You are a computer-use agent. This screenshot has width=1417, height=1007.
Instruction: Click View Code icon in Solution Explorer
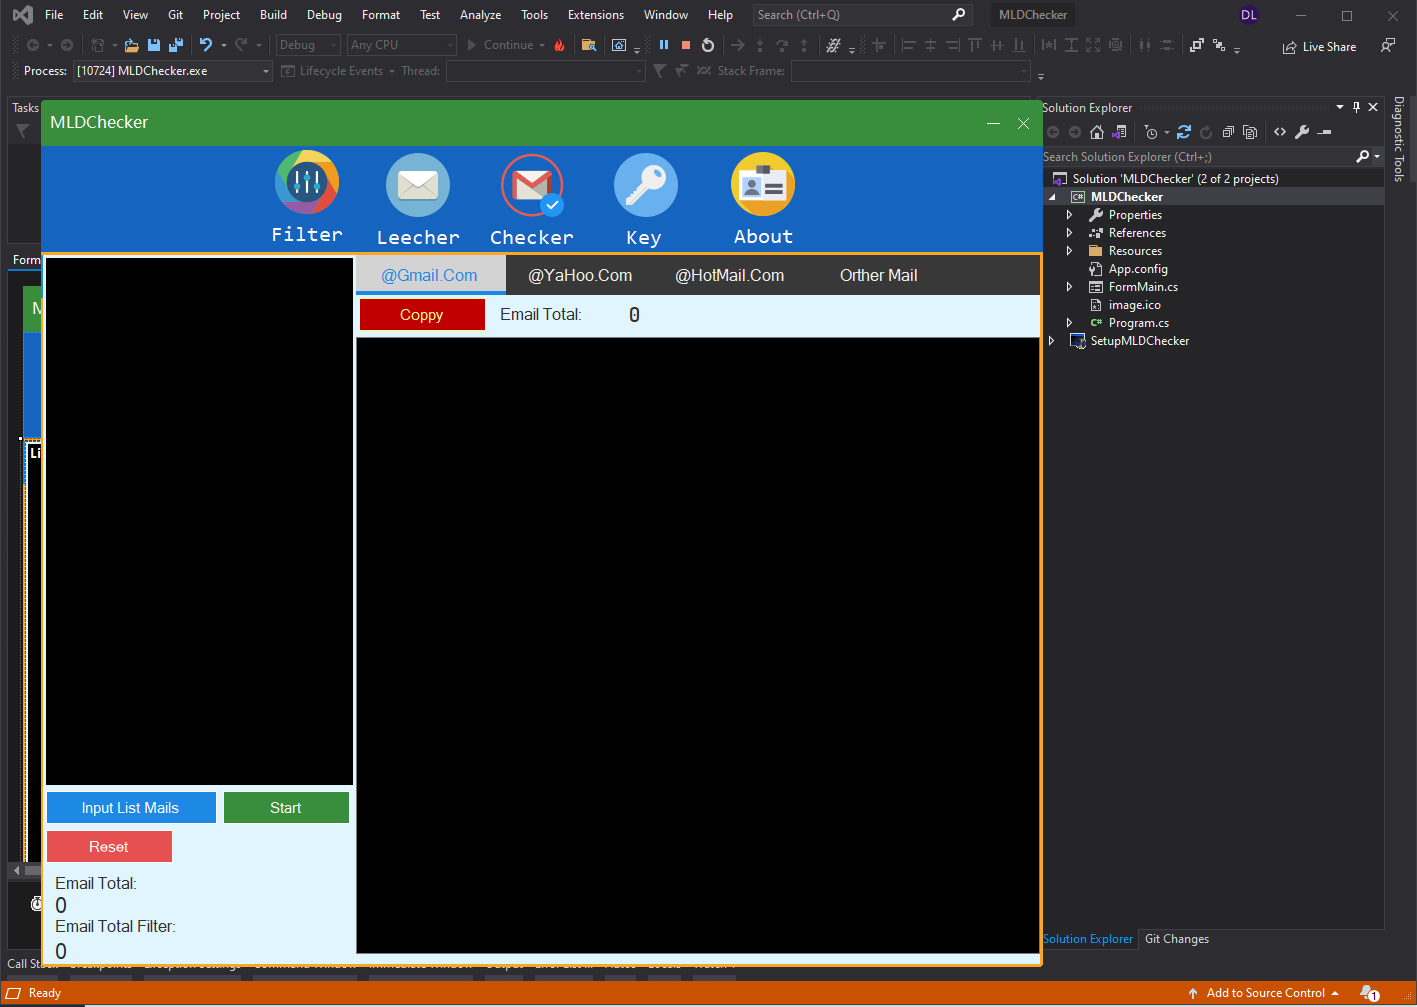coord(1280,132)
